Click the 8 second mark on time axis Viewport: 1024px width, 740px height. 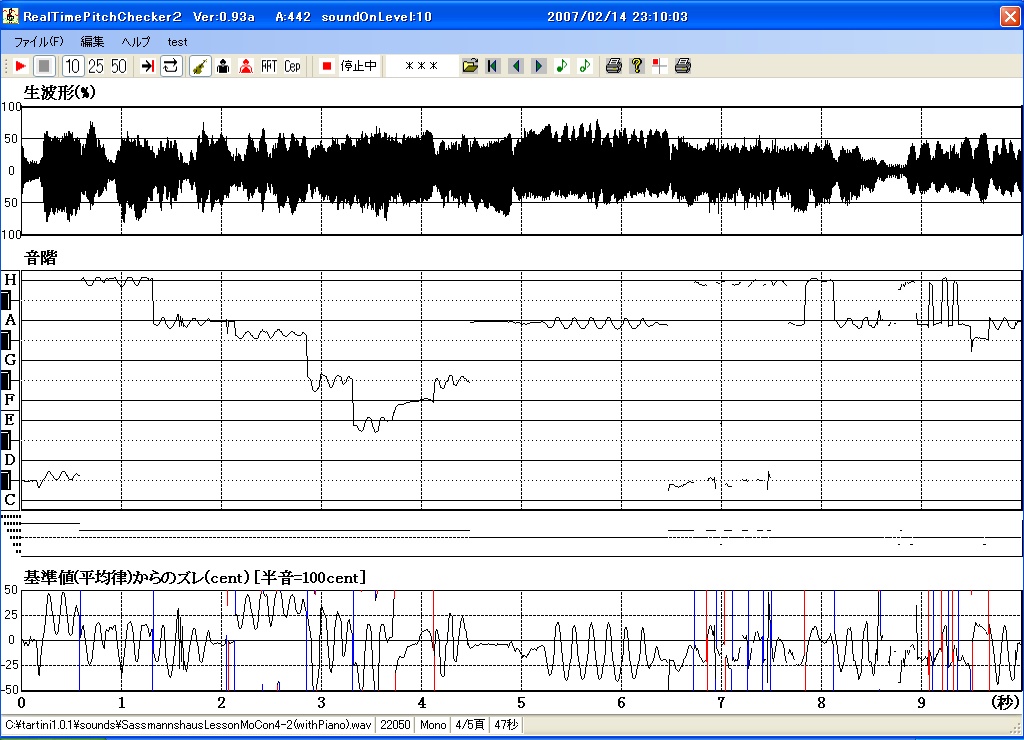[x=821, y=703]
